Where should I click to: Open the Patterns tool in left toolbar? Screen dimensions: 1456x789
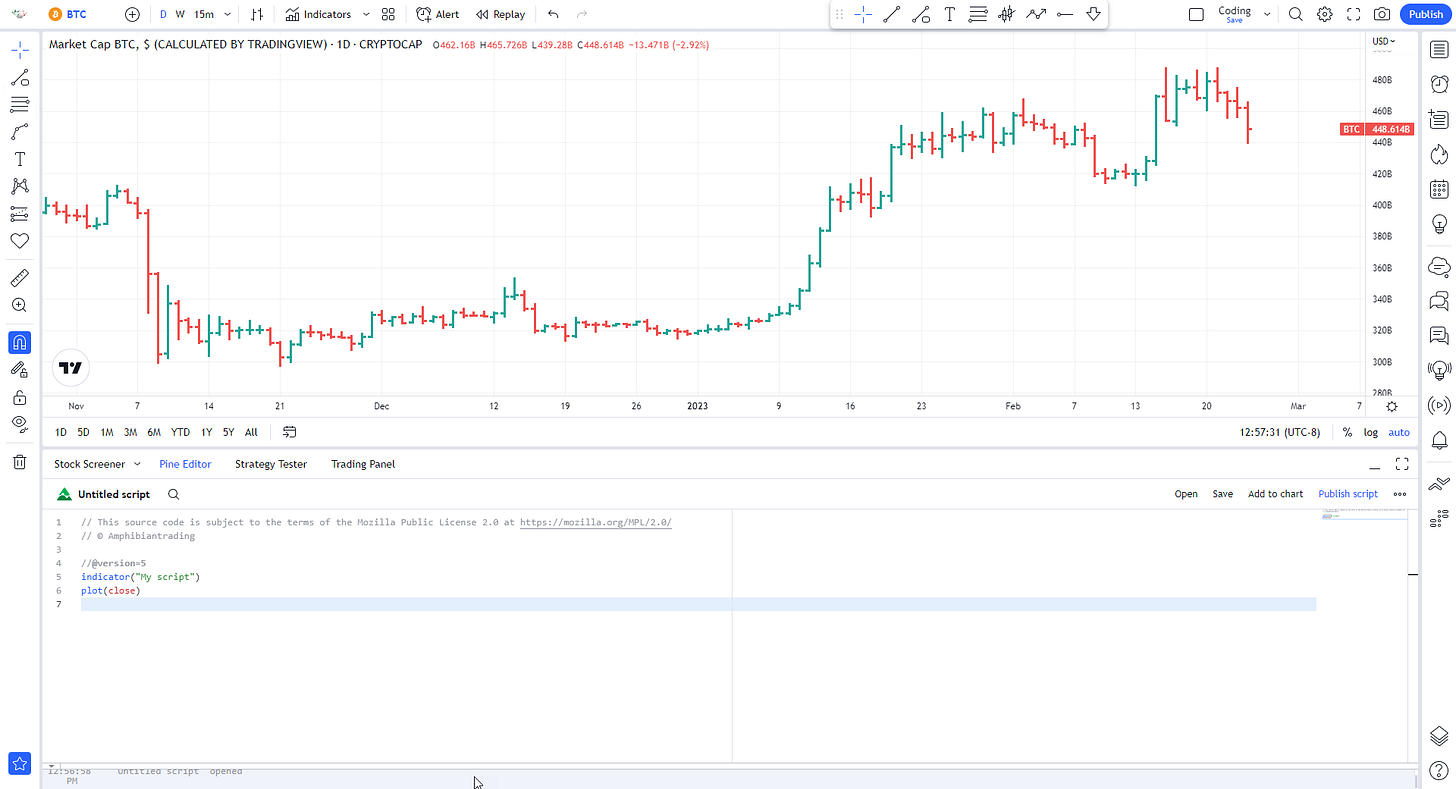[19, 186]
